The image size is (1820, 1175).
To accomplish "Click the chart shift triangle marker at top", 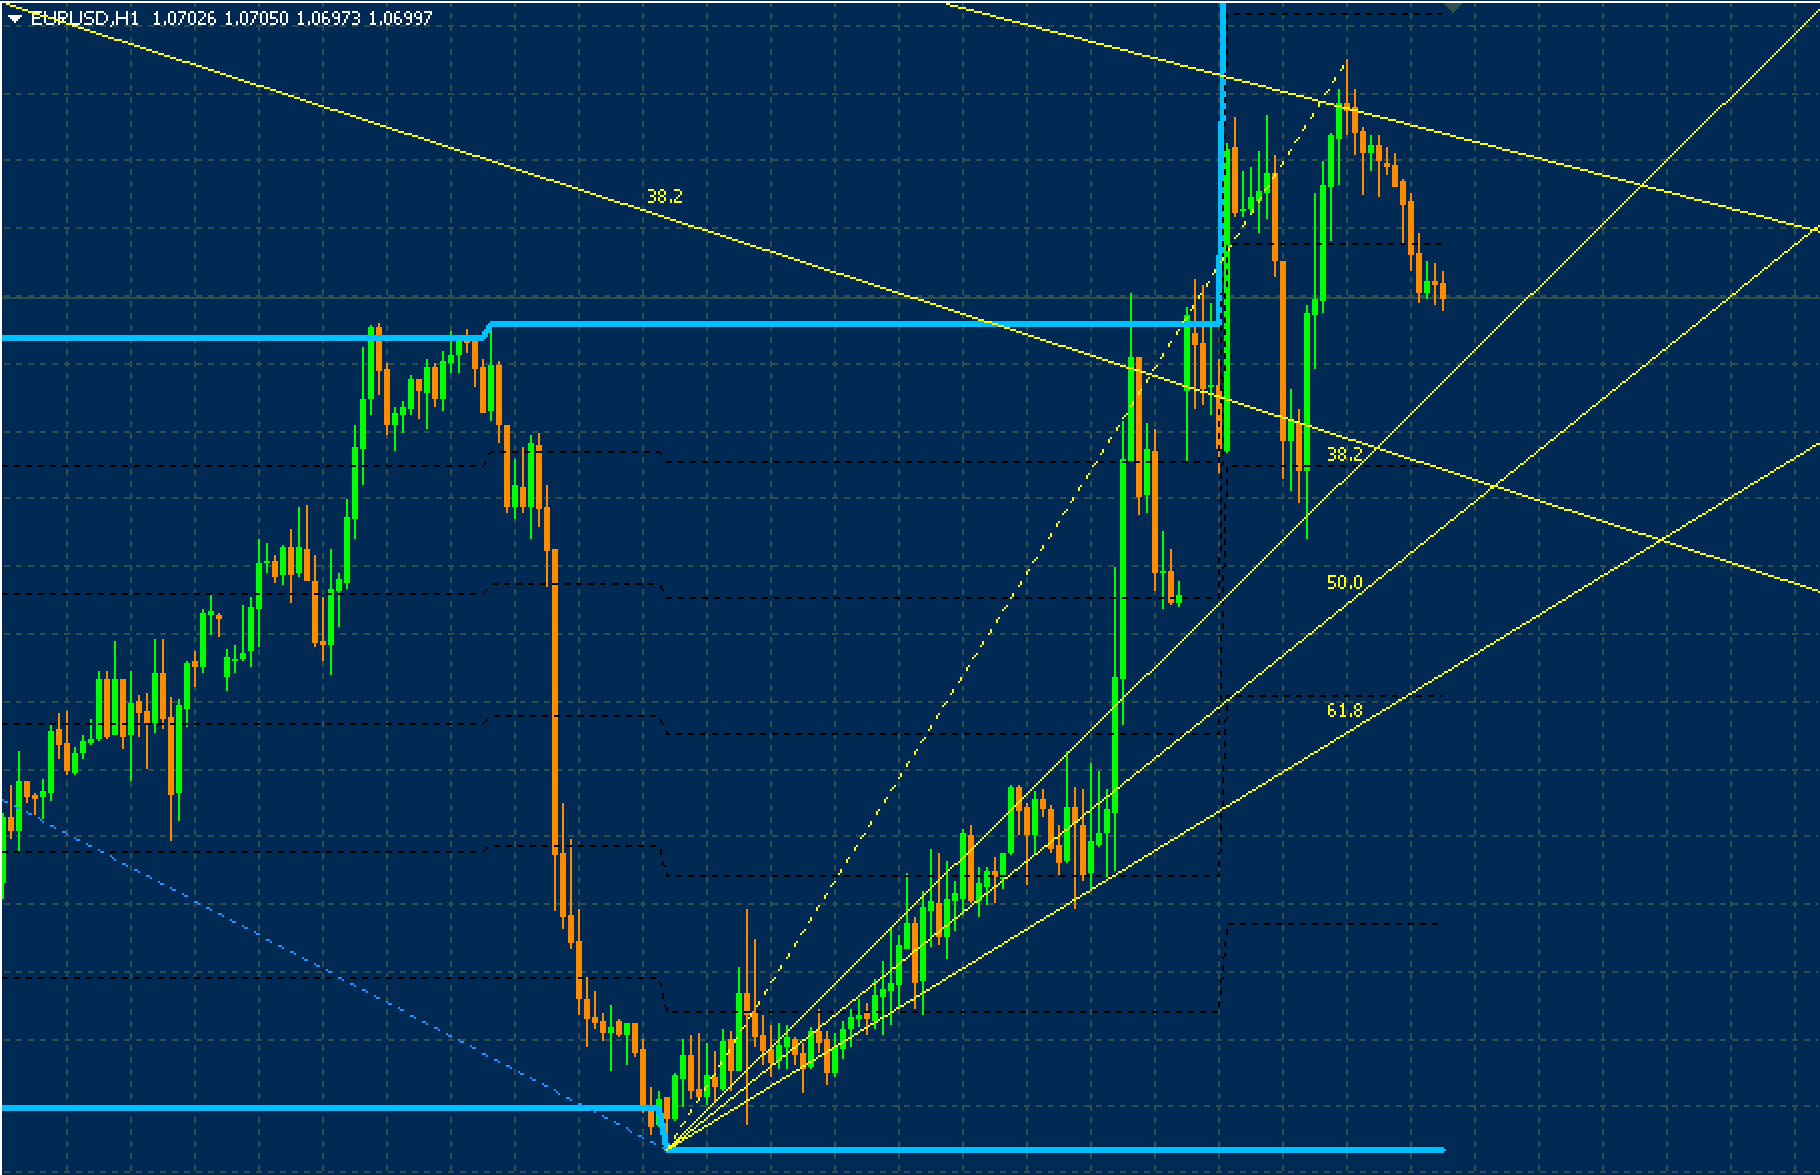I will point(1453,7).
